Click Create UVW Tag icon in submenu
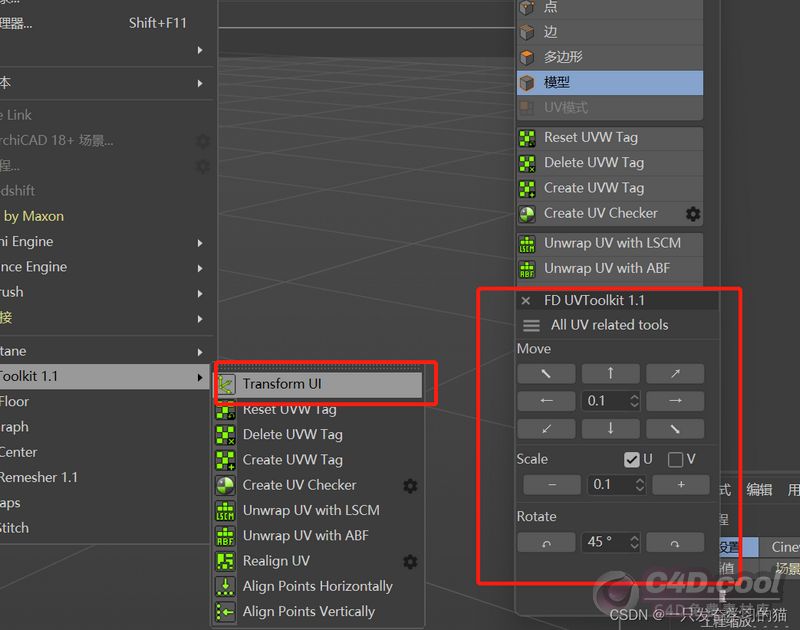Screen dimensions: 800x630 (x=226, y=460)
